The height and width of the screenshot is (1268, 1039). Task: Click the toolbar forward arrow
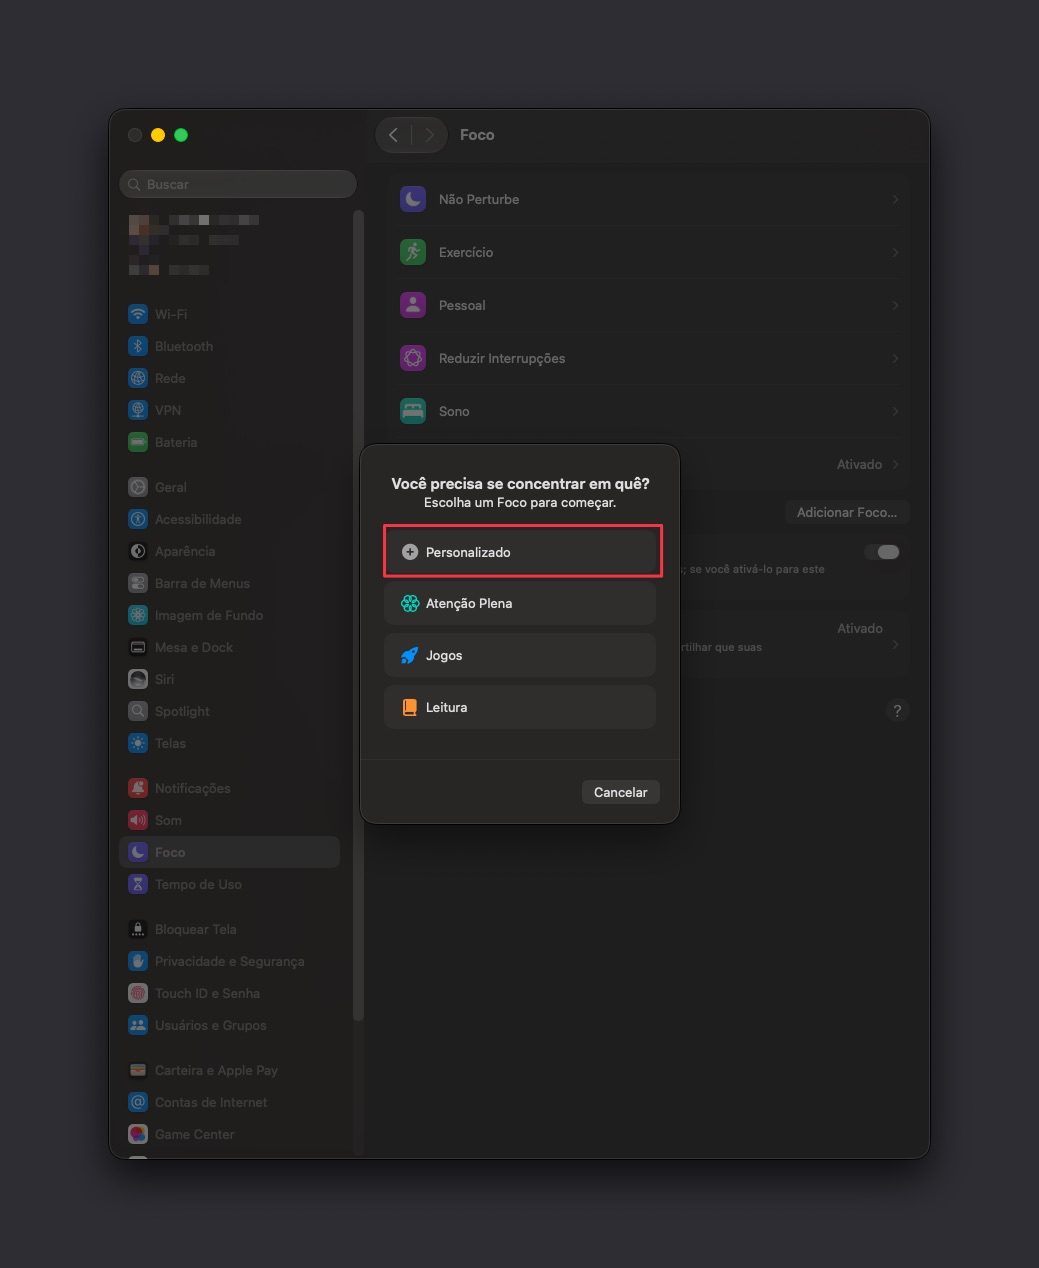(x=430, y=135)
